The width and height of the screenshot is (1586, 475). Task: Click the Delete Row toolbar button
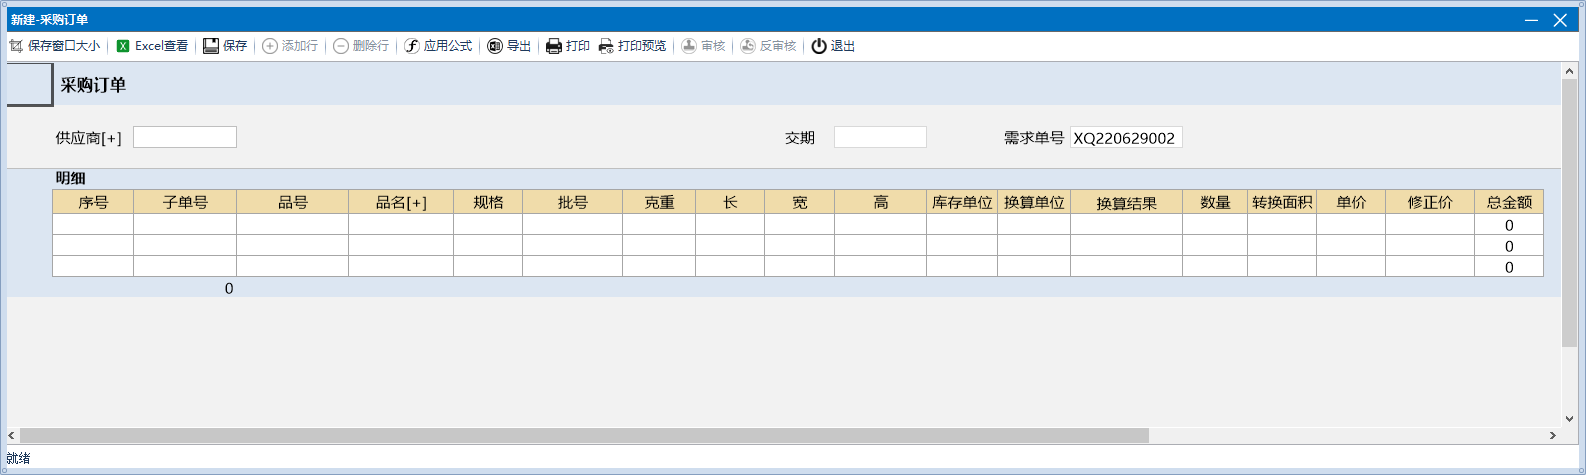[361, 46]
